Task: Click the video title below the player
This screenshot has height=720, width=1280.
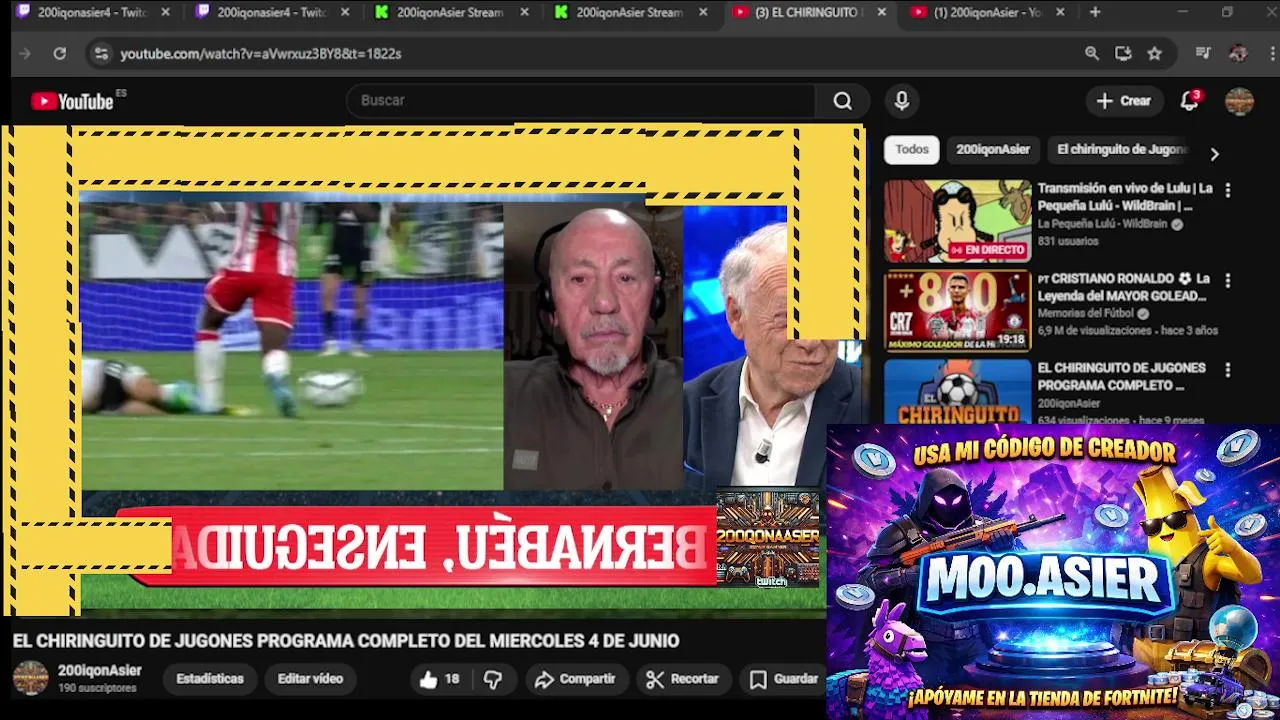Action: pos(346,641)
